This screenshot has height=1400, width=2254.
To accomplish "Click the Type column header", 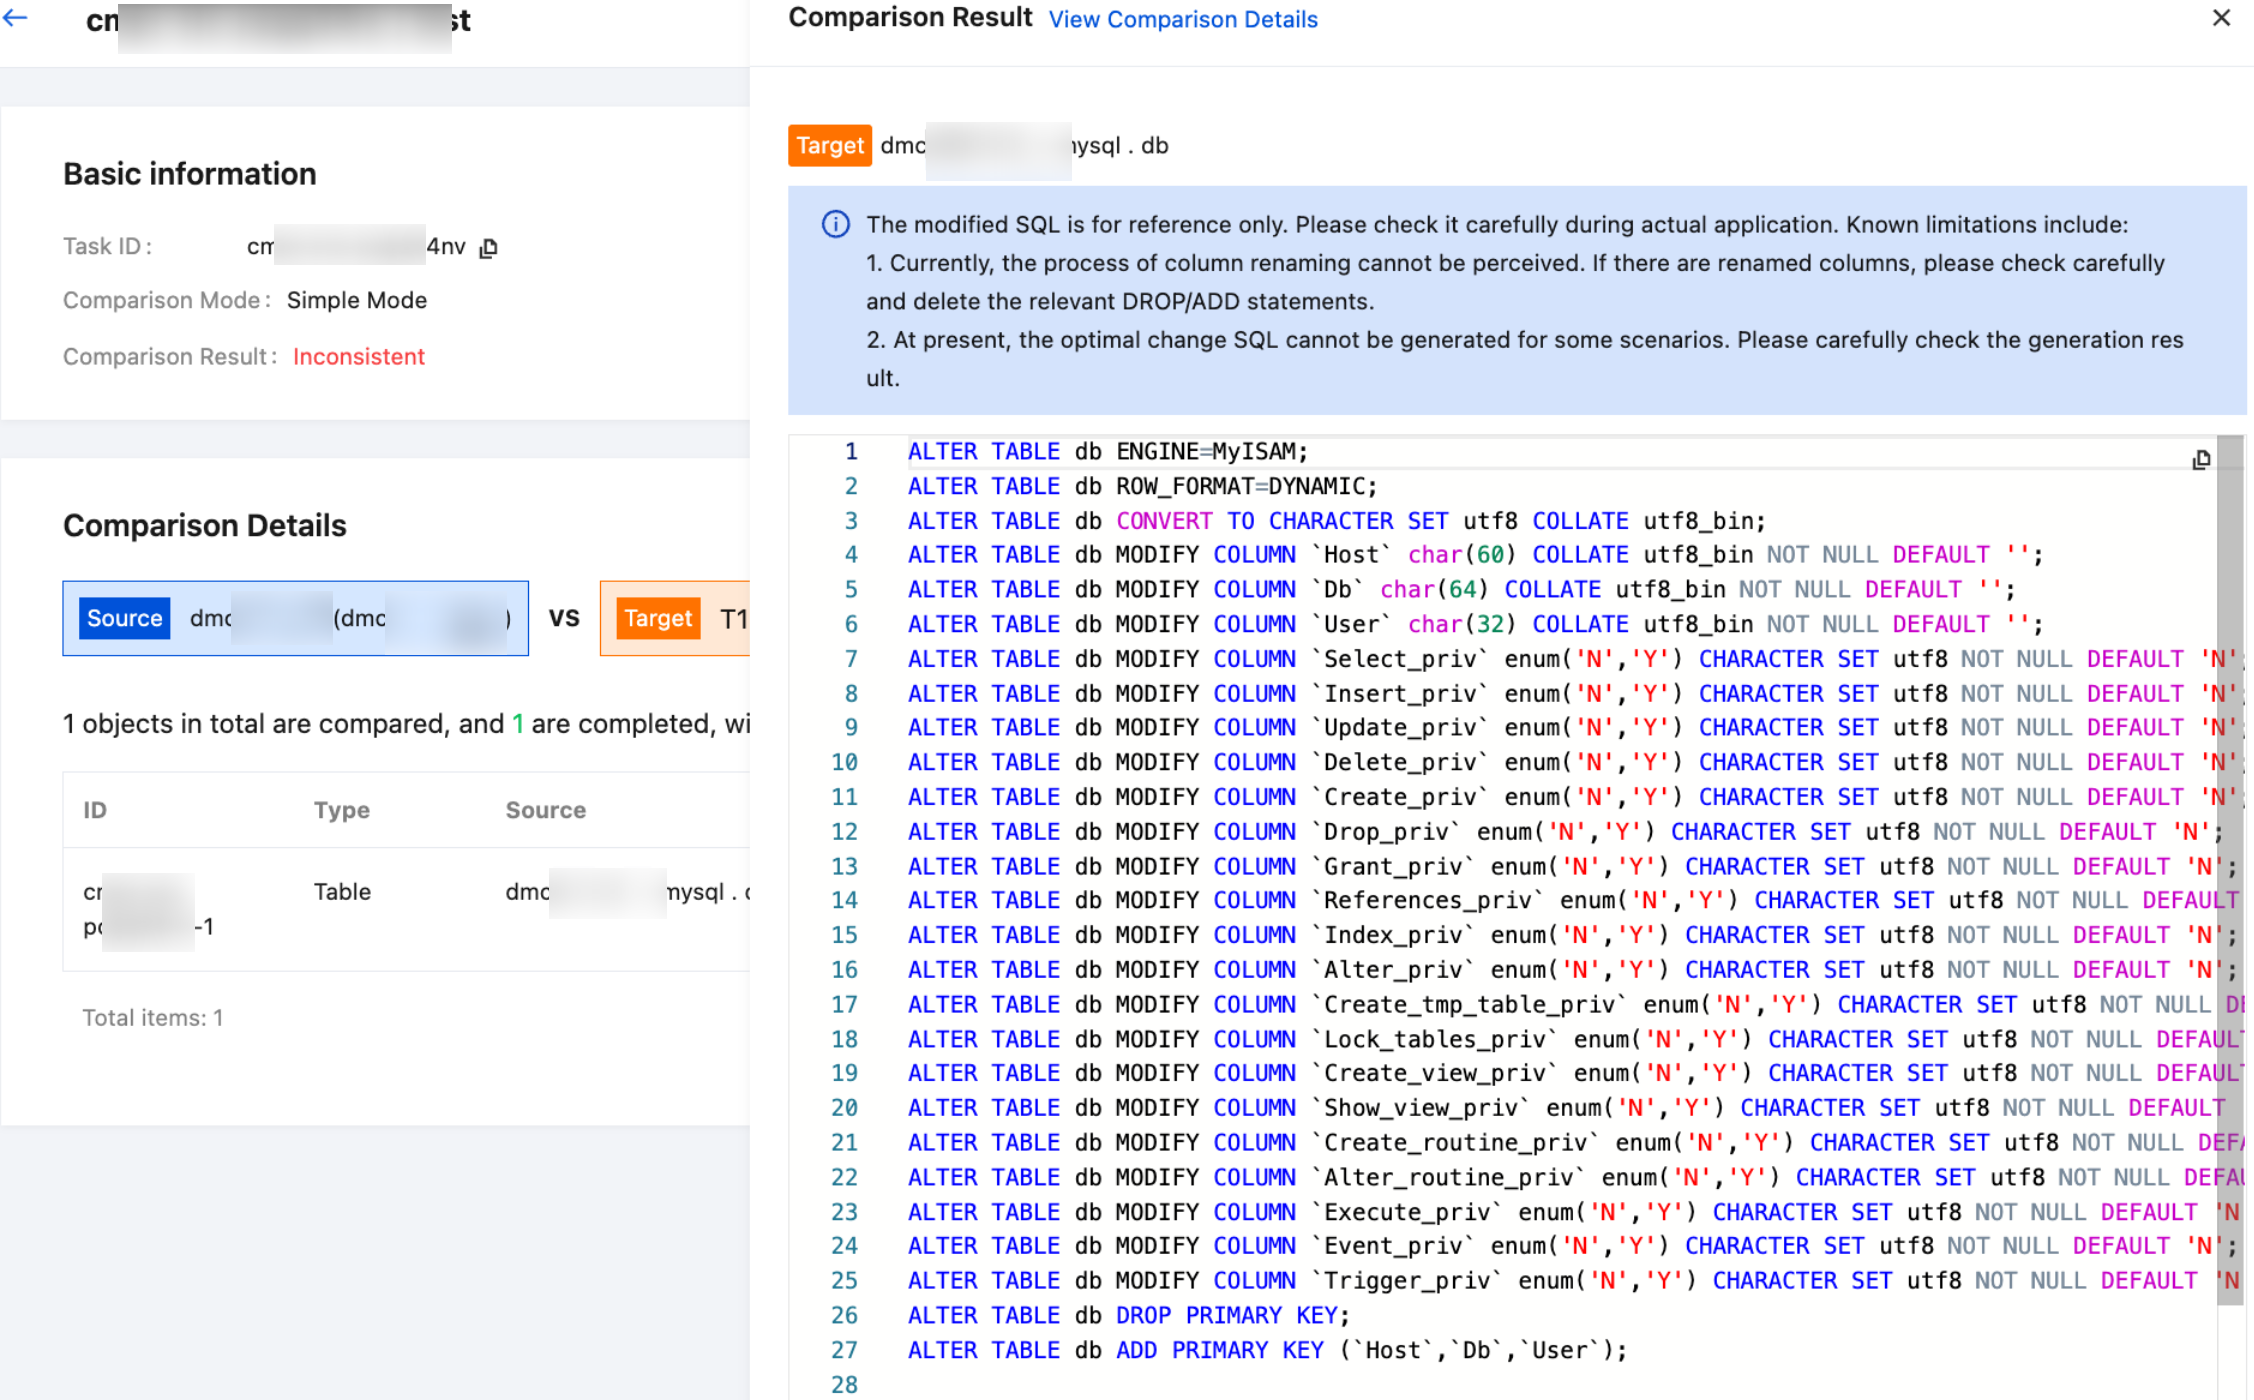I will (x=341, y=810).
